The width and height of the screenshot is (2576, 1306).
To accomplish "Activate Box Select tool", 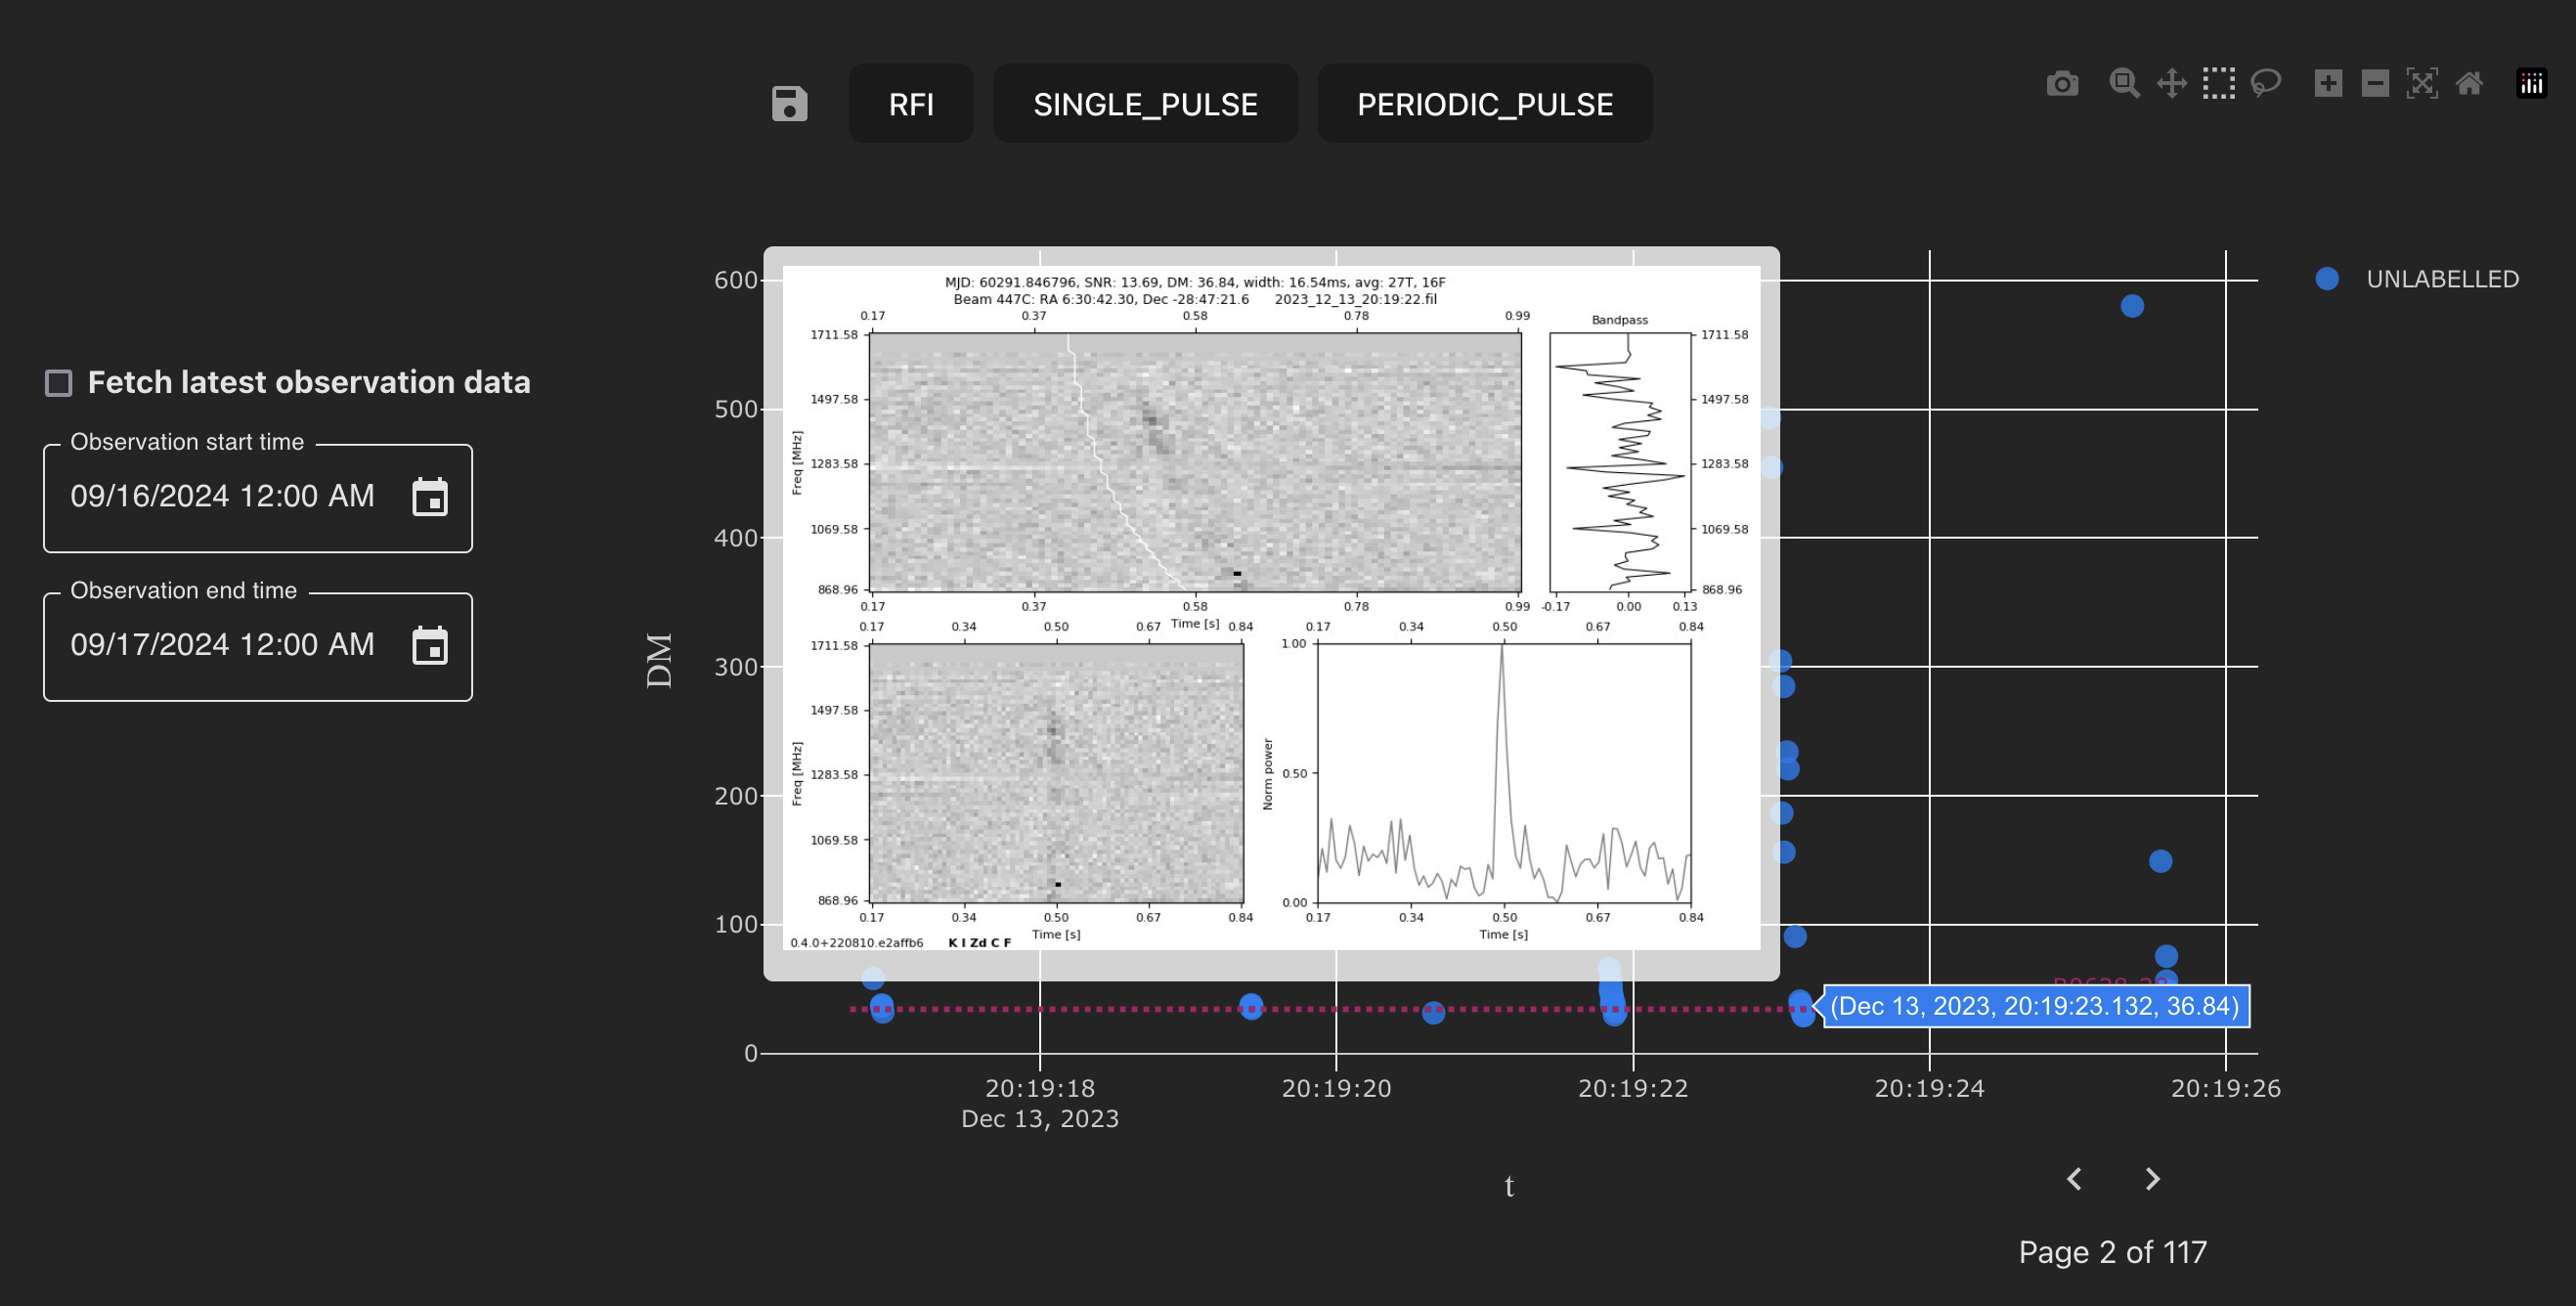I will 2218,83.
